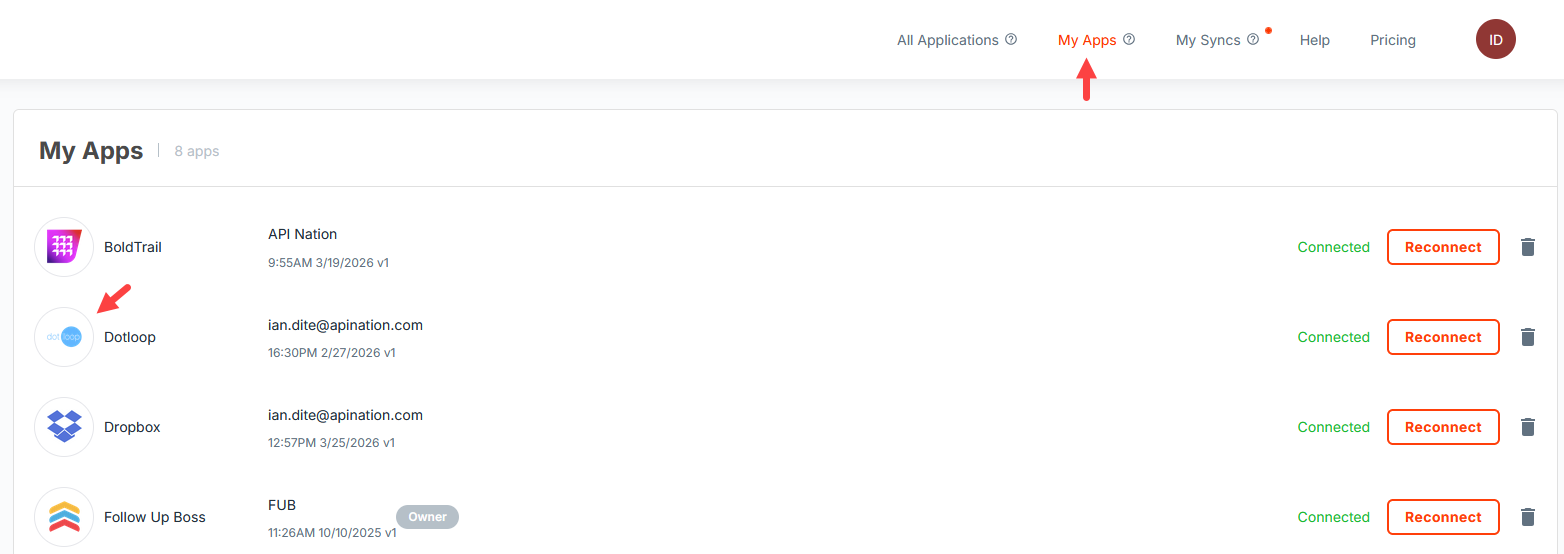This screenshot has width=1564, height=554.
Task: Click the Dotloop app logo icon
Action: pyautogui.click(x=64, y=337)
